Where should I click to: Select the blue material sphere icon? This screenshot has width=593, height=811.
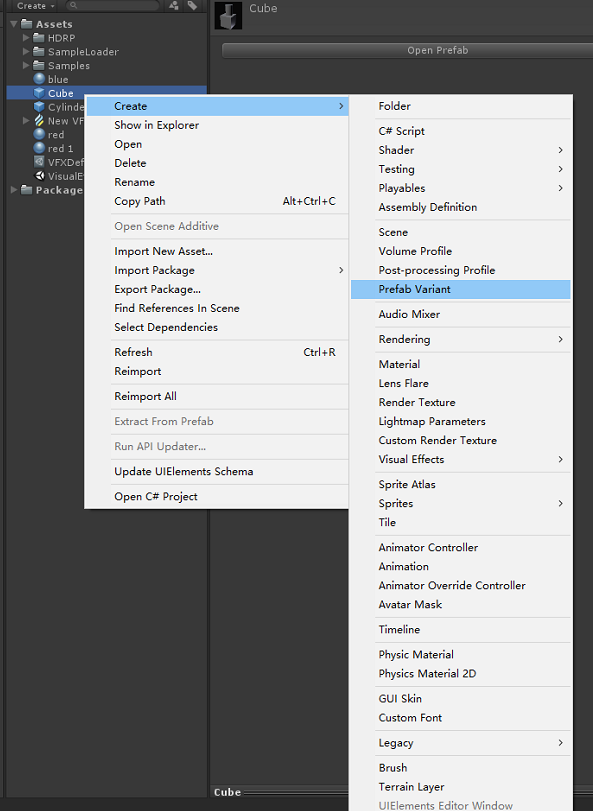39,79
